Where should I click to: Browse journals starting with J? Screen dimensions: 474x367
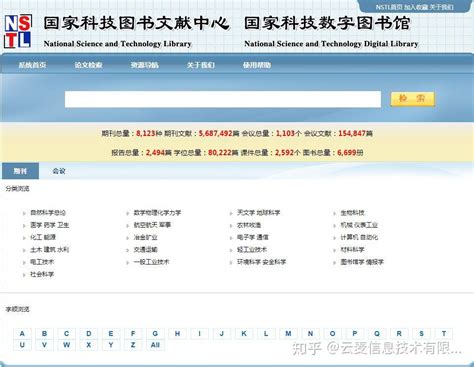[222, 334]
